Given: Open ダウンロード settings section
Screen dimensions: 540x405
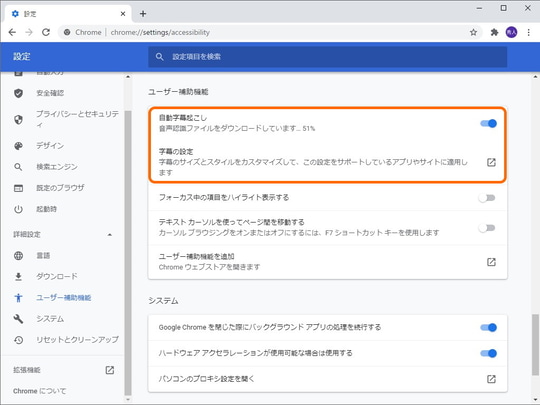Looking at the screenshot, I should pyautogui.click(x=57, y=277).
